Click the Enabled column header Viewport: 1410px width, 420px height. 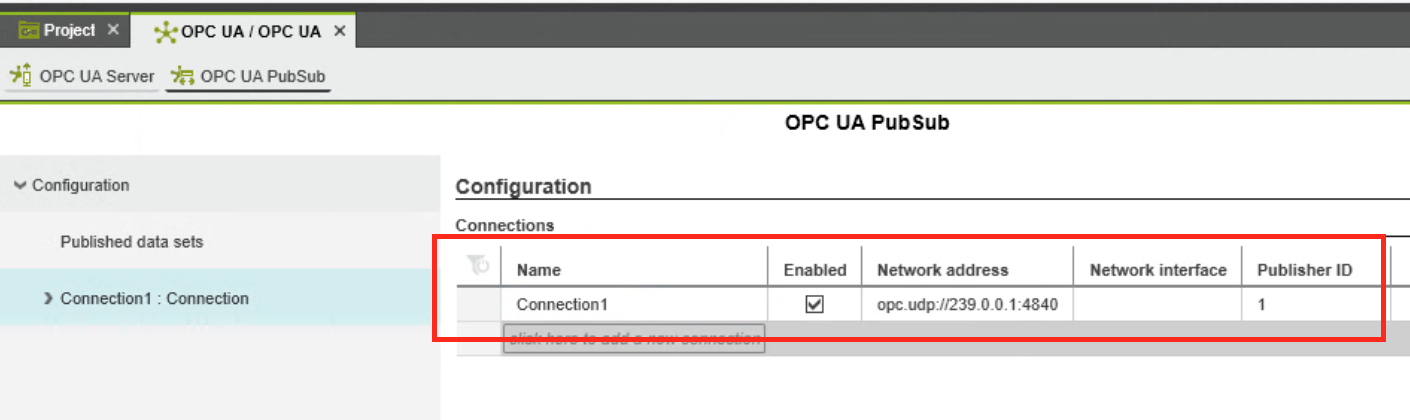(814, 269)
